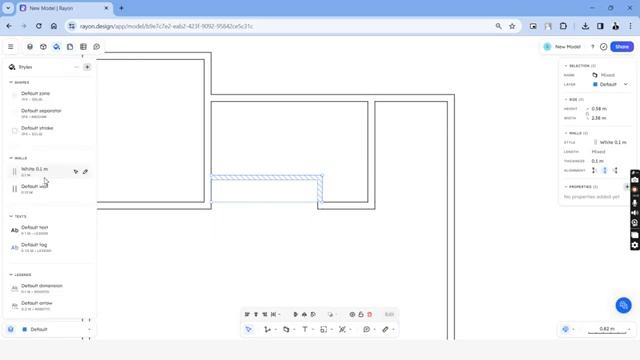This screenshot has width=640, height=360.
Task: Open the help question mark
Action: click(x=593, y=47)
